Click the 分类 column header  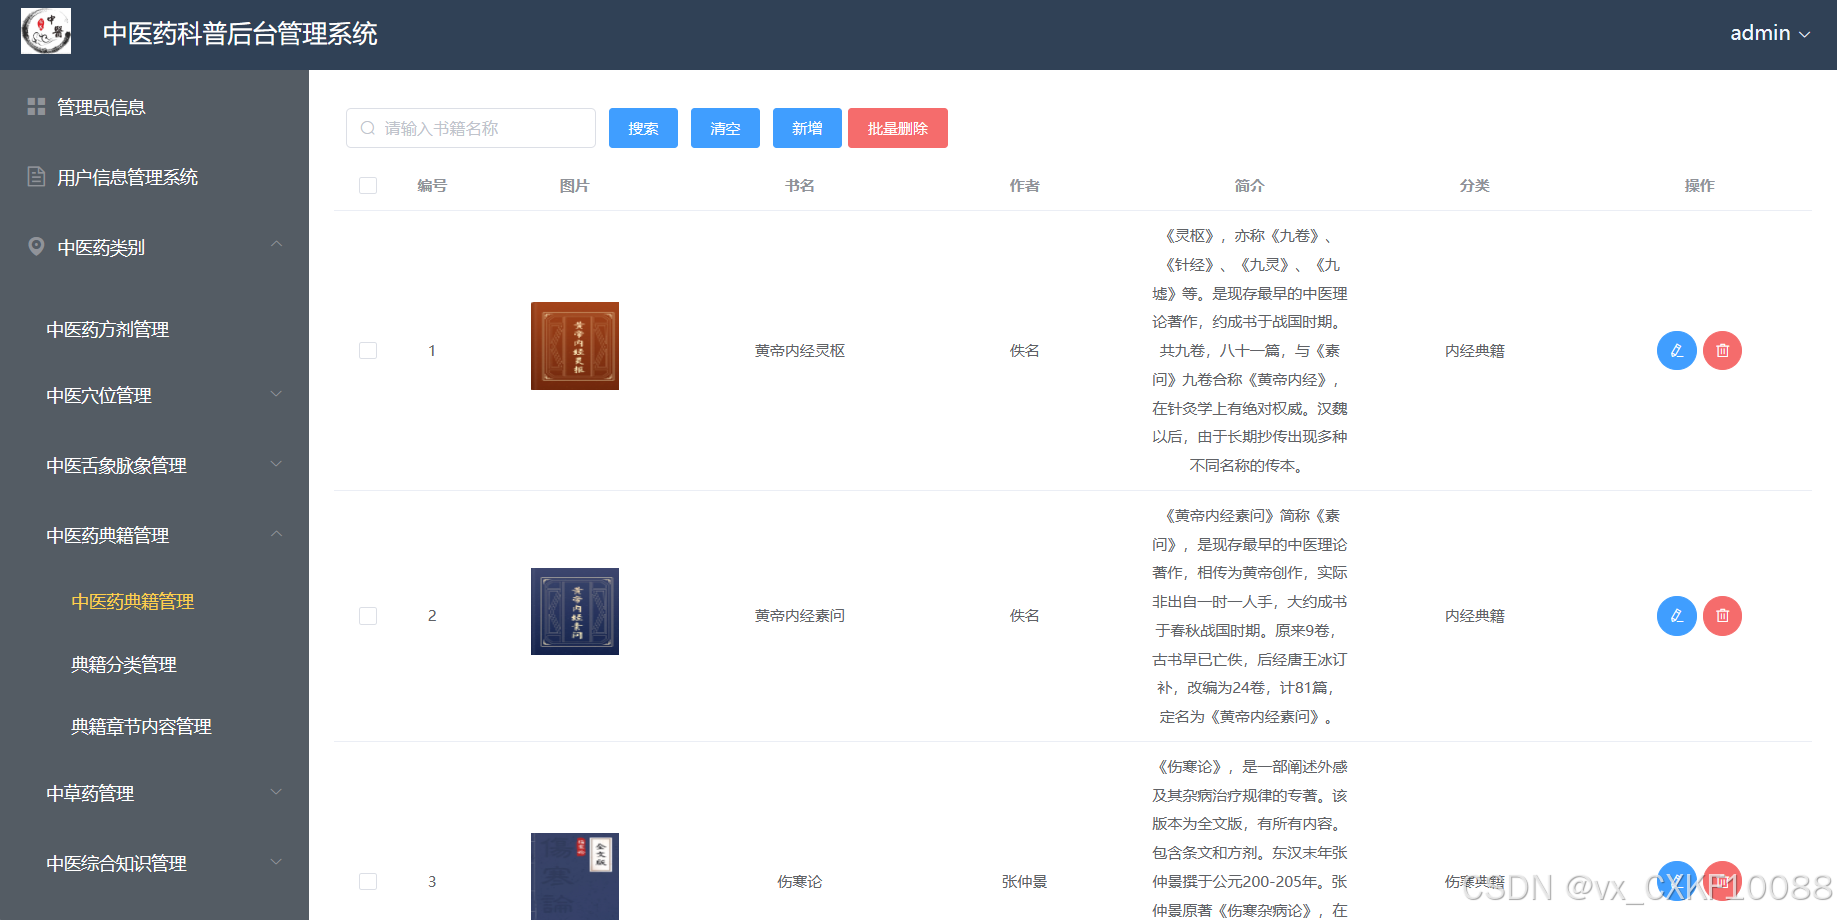[x=1475, y=186]
